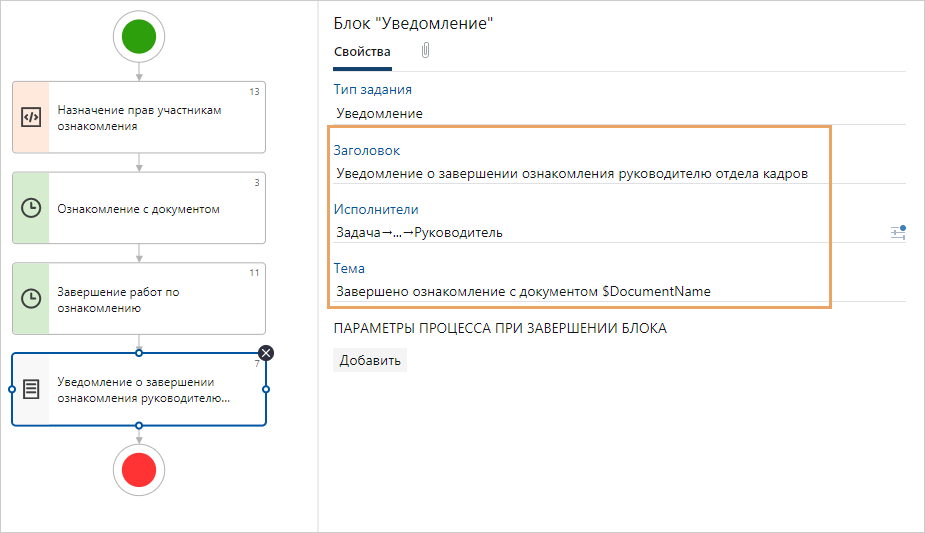Click the red end event circle

[138, 467]
